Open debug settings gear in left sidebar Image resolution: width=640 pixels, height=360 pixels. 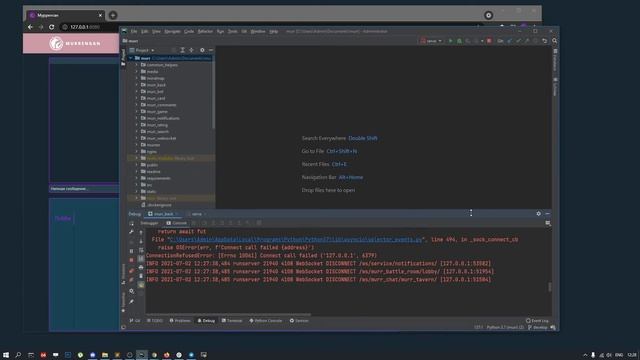tap(131, 291)
